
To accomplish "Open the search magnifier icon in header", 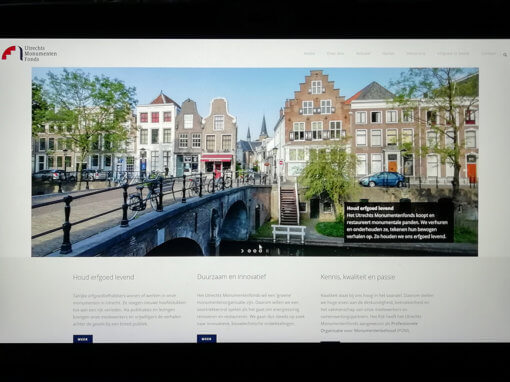I will click(x=505, y=54).
